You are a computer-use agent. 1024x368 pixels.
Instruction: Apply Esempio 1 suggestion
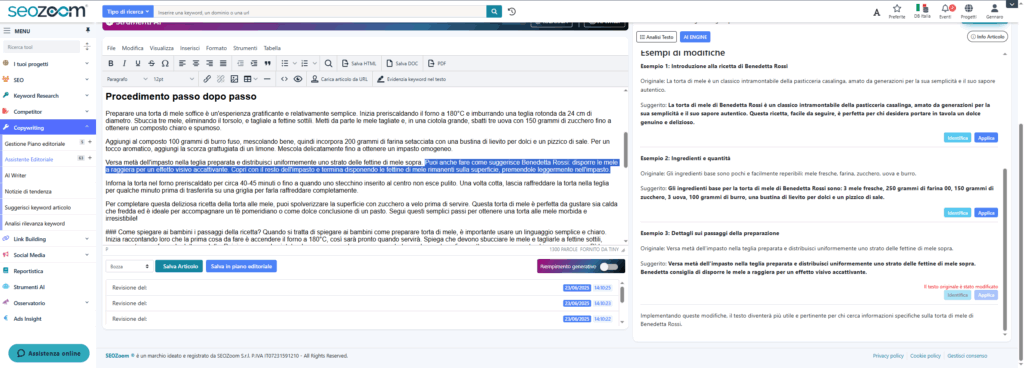tap(986, 138)
